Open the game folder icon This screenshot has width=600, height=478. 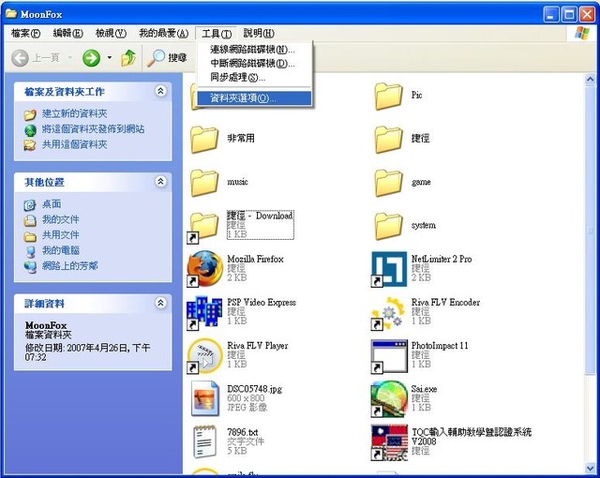[x=388, y=183]
